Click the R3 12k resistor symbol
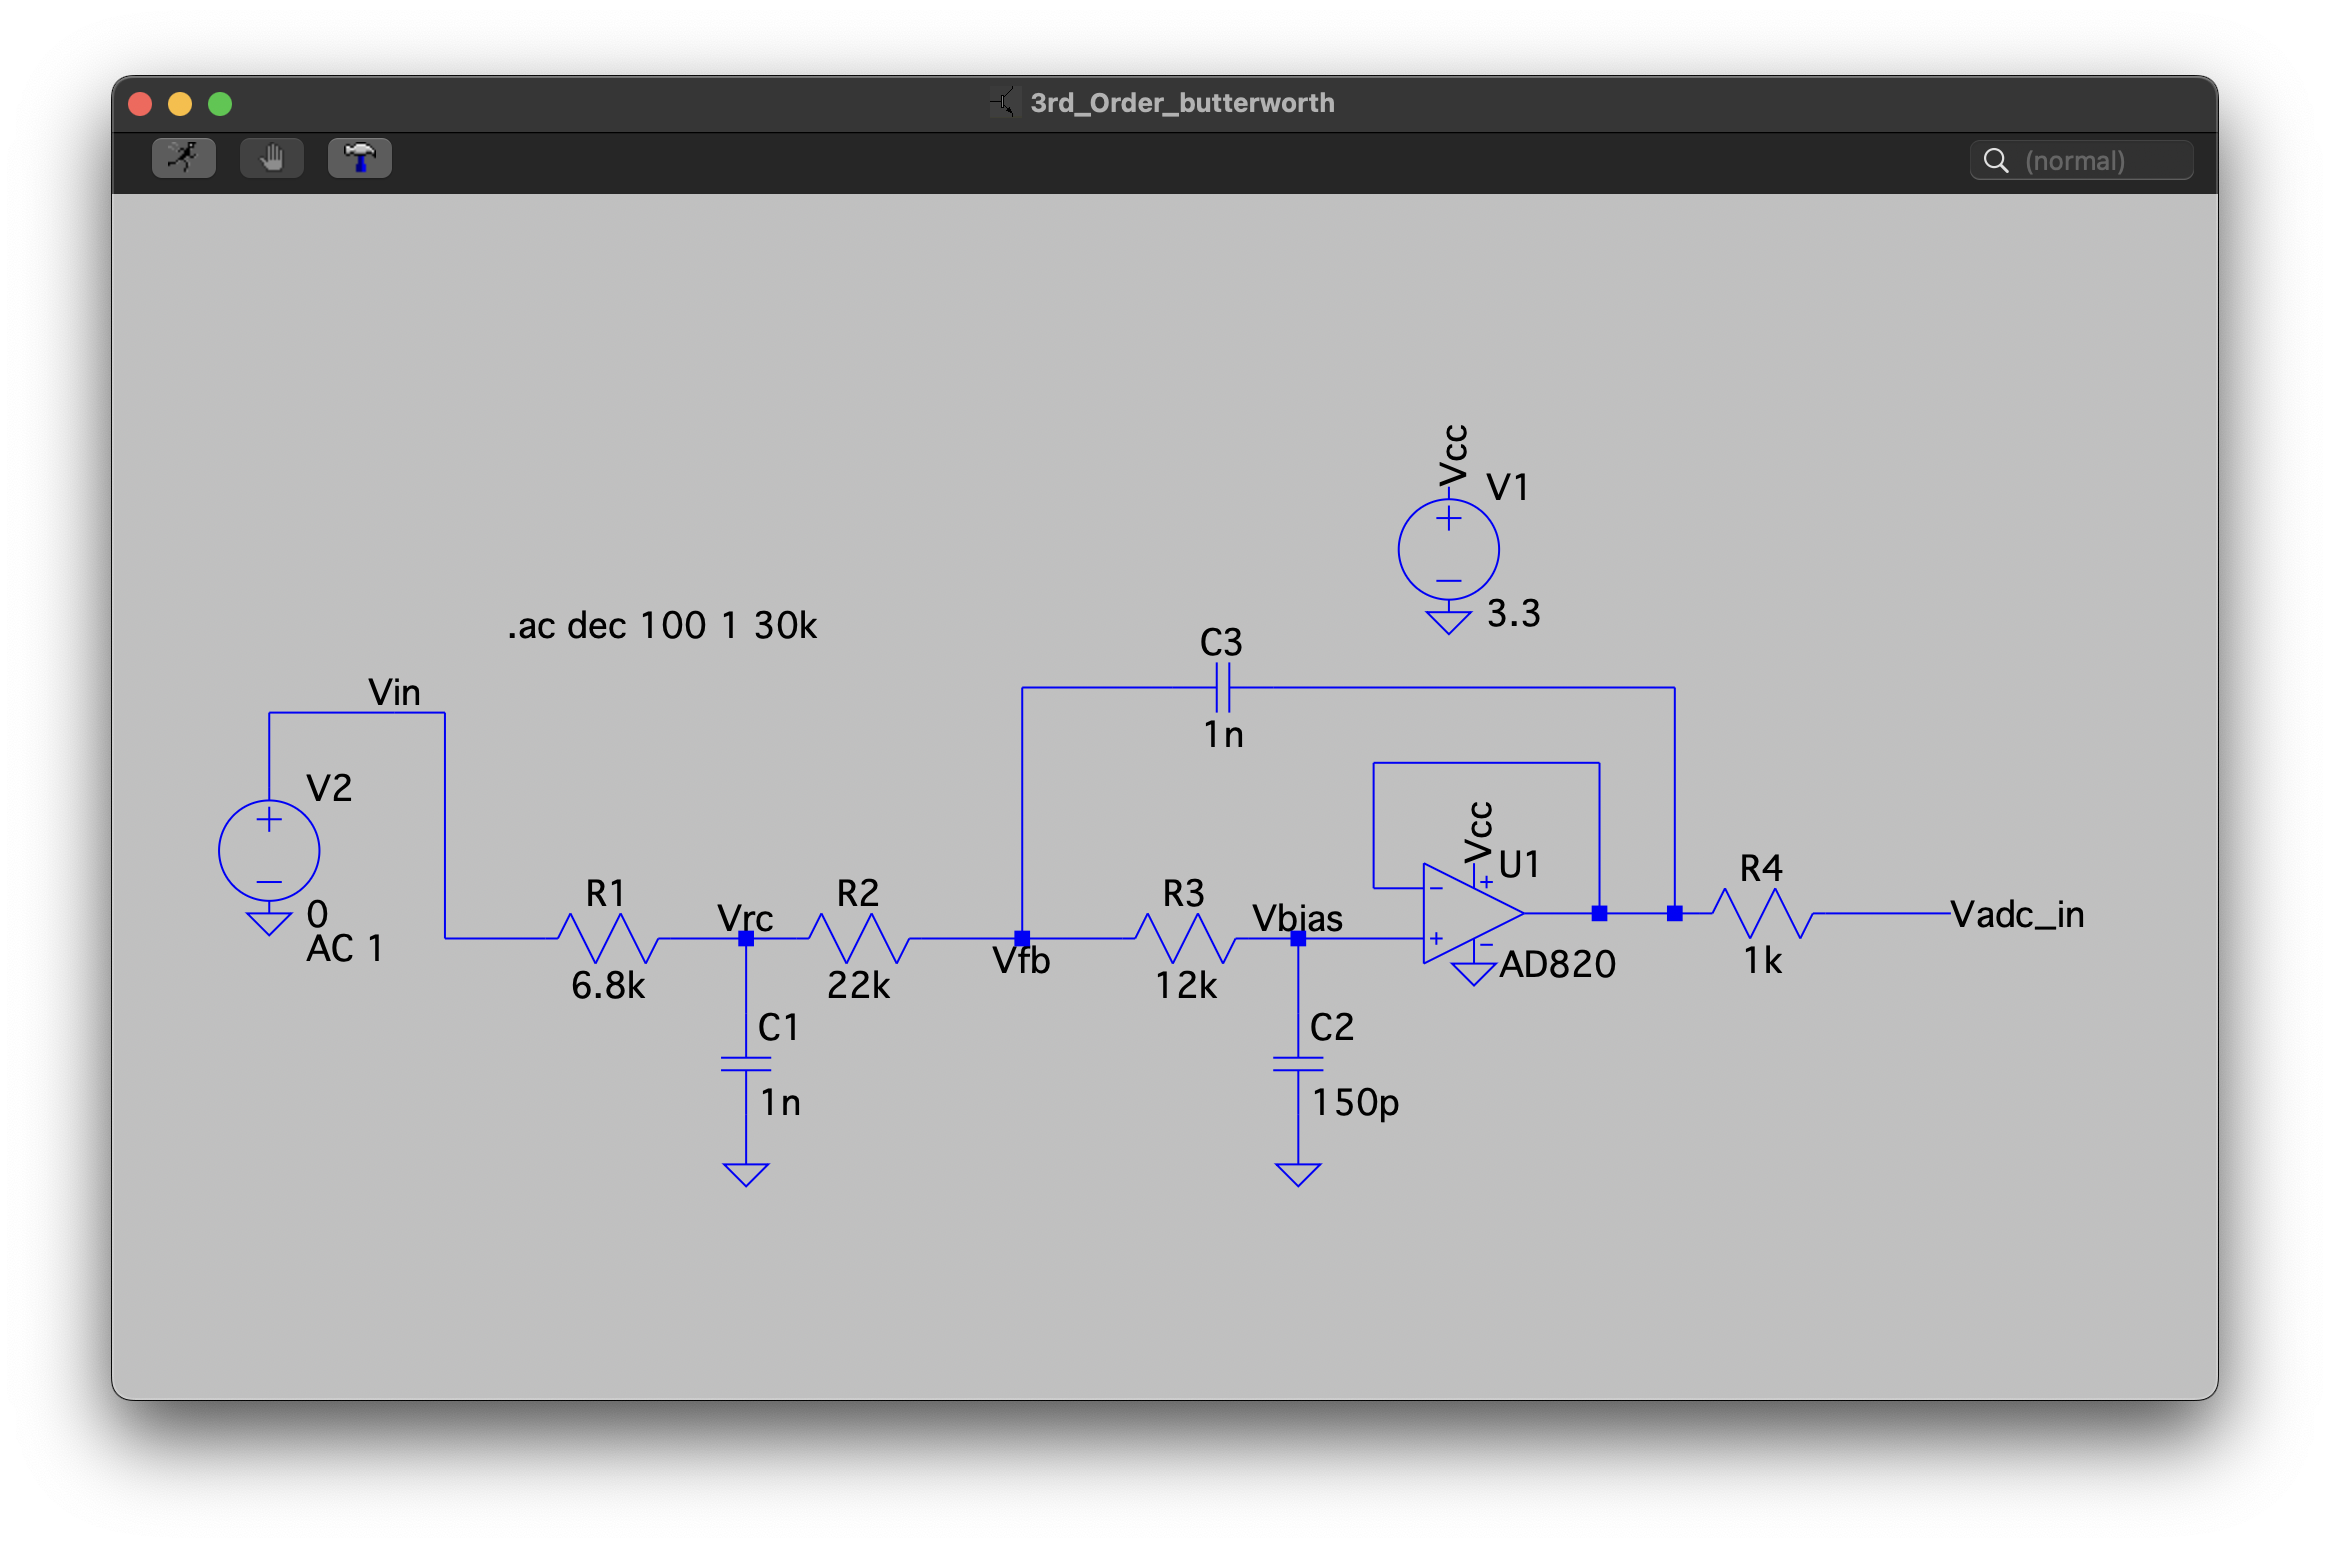Image resolution: width=2330 pixels, height=1548 pixels. click(x=1185, y=938)
